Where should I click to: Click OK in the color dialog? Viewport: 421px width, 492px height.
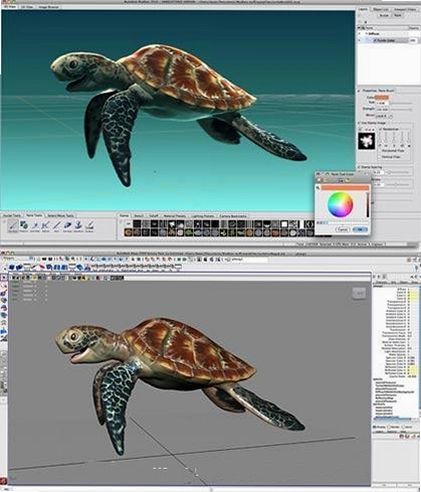point(360,230)
